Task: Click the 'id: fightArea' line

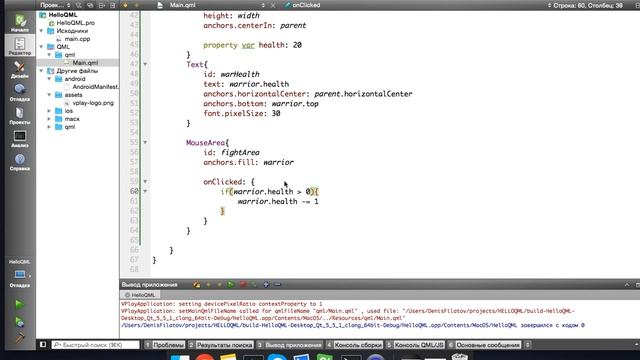Action: [231, 152]
